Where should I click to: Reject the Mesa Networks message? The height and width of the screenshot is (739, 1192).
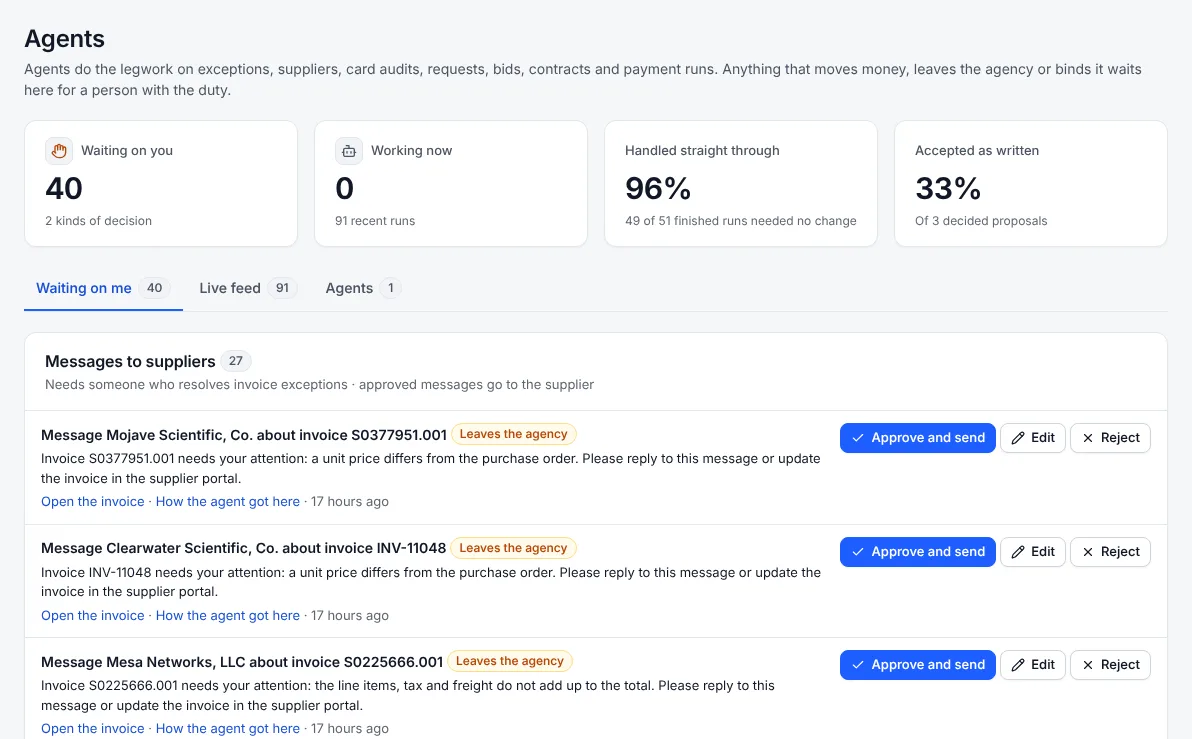pos(1111,665)
